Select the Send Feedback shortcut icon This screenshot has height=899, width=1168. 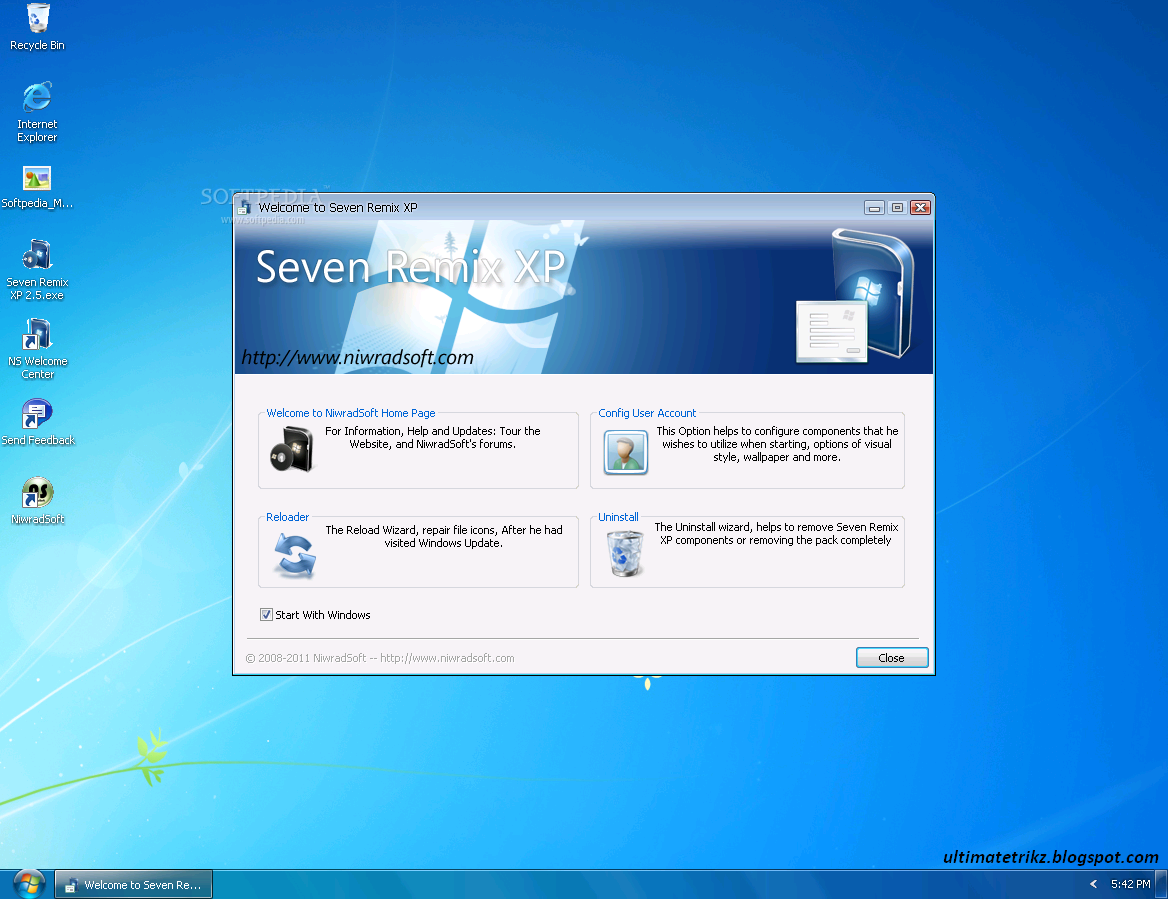(37, 422)
